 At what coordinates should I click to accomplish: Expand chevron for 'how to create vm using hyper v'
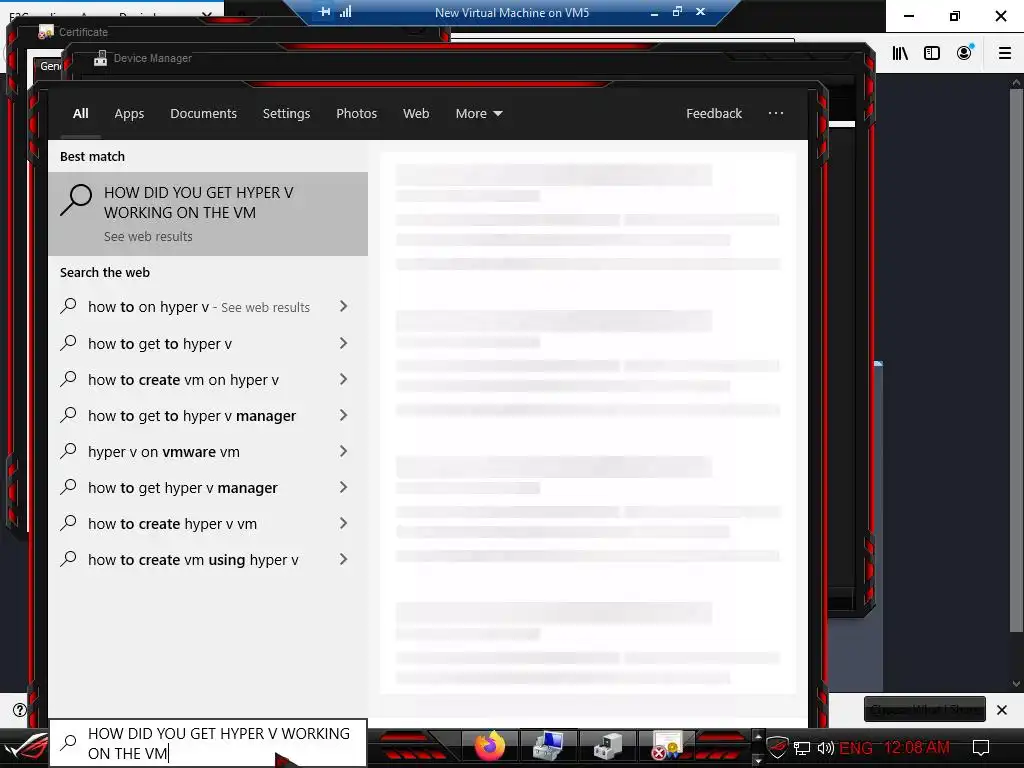344,559
